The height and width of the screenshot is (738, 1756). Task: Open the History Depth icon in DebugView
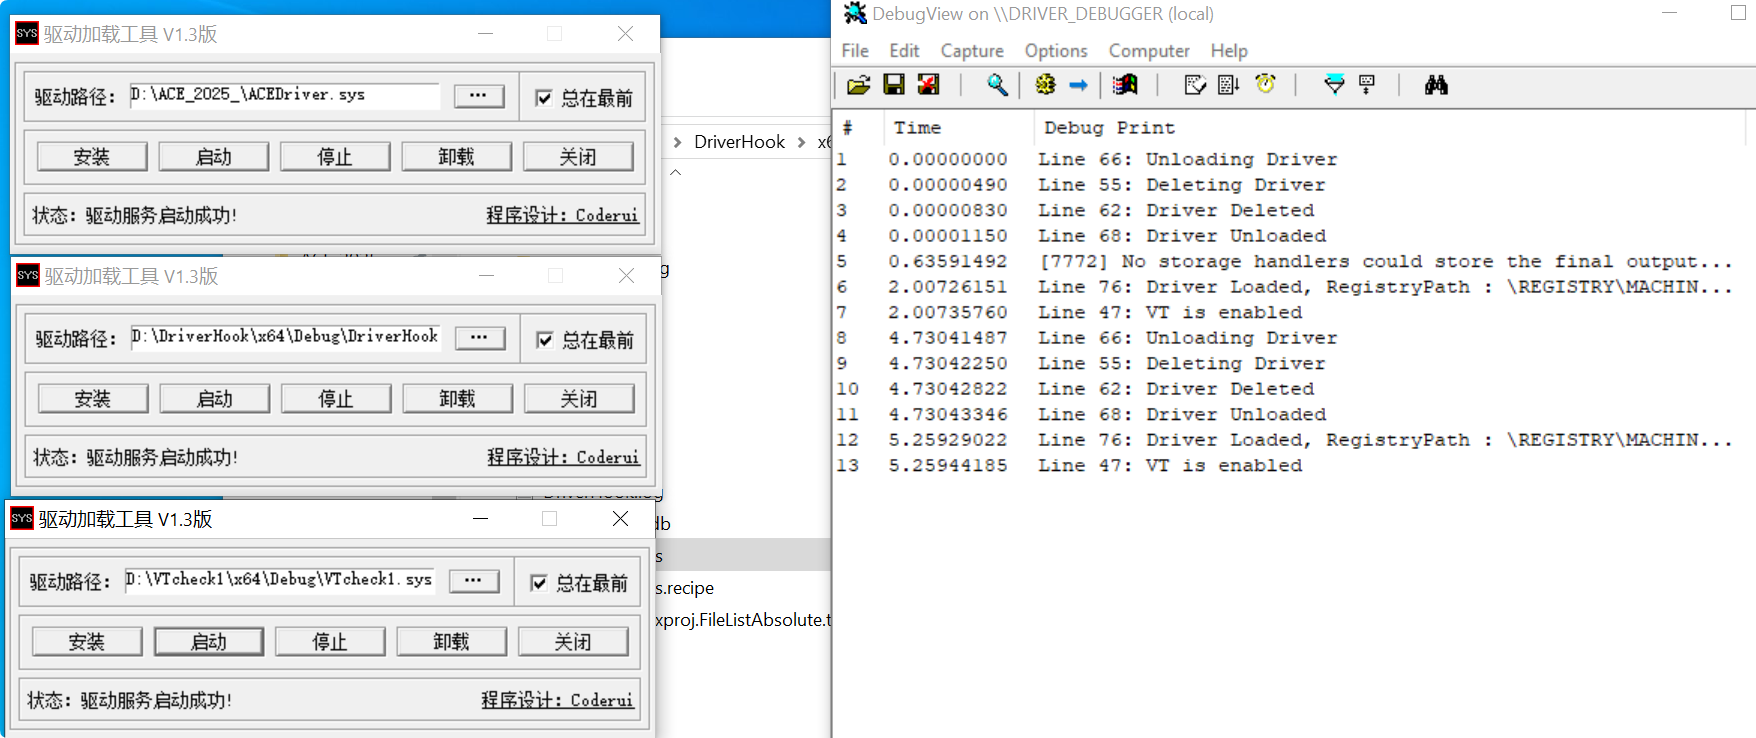pos(1367,85)
